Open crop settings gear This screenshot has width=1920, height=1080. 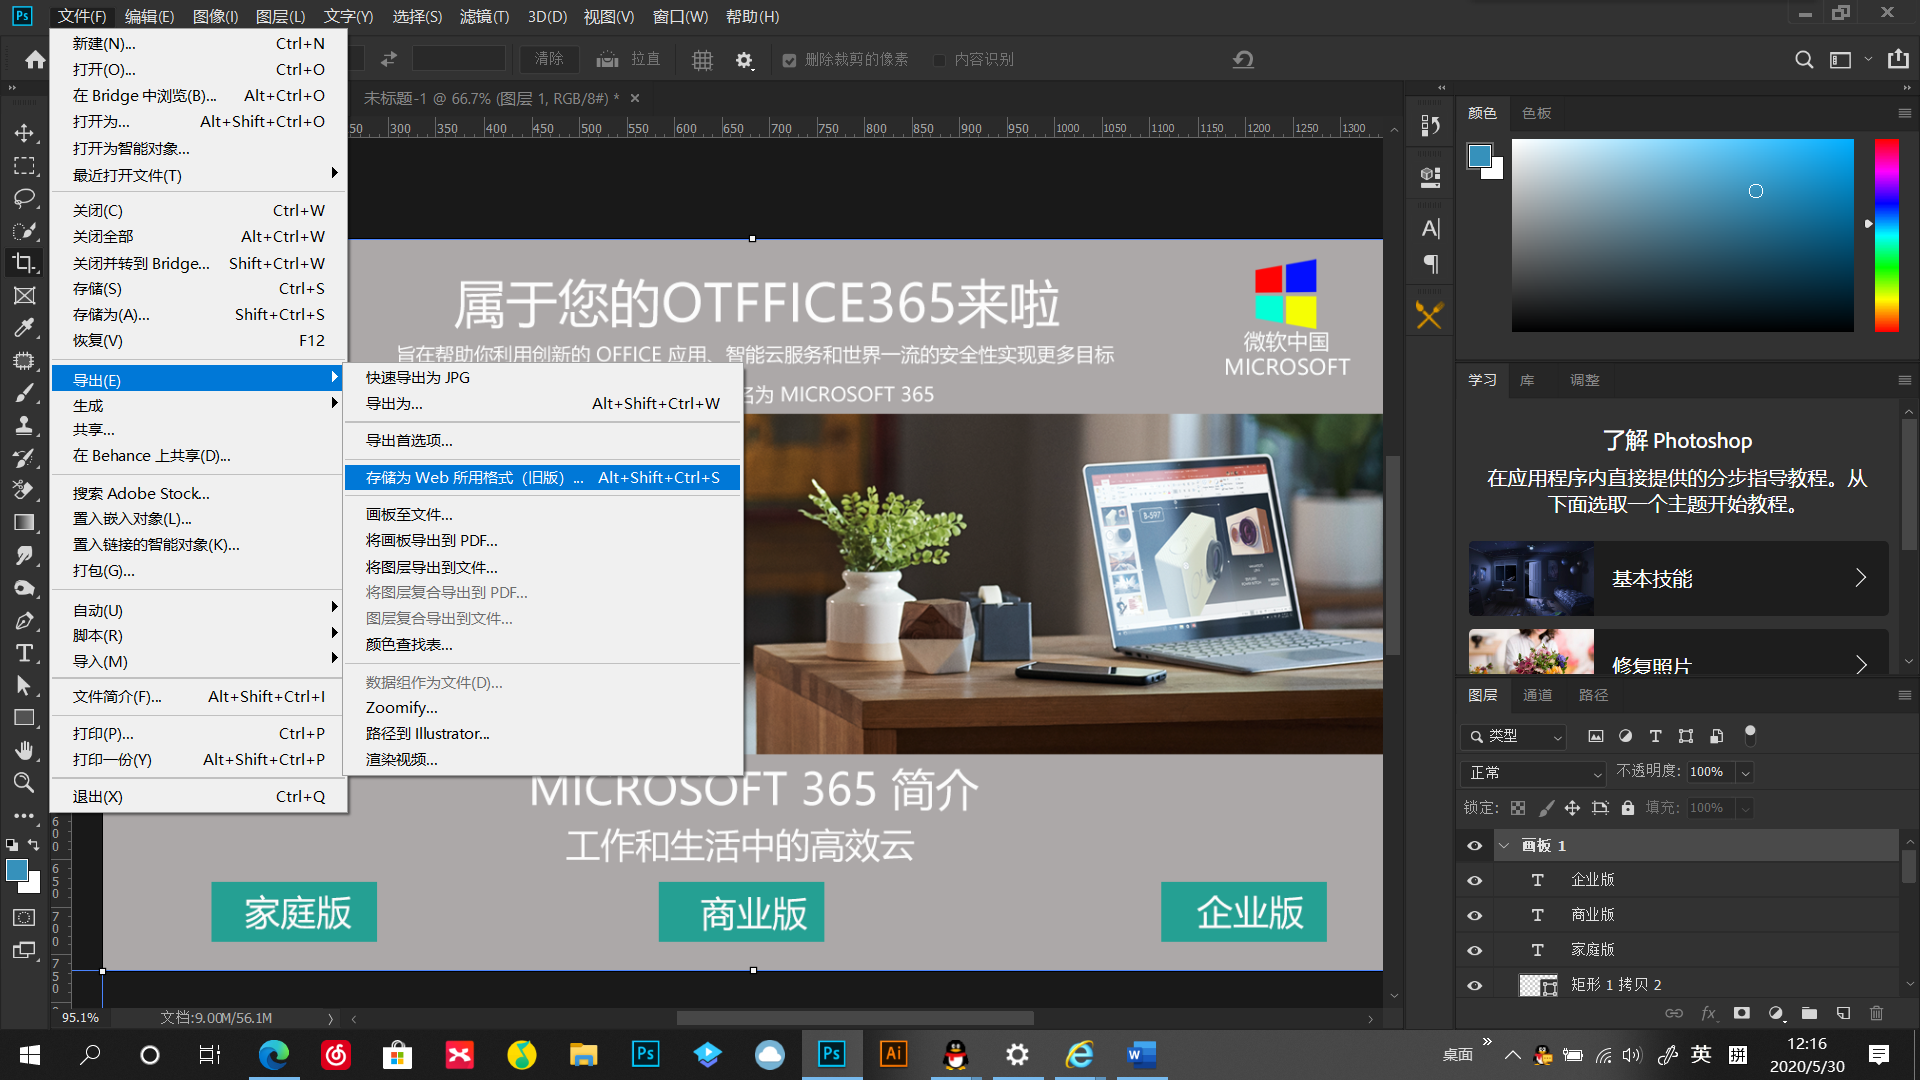(x=744, y=60)
